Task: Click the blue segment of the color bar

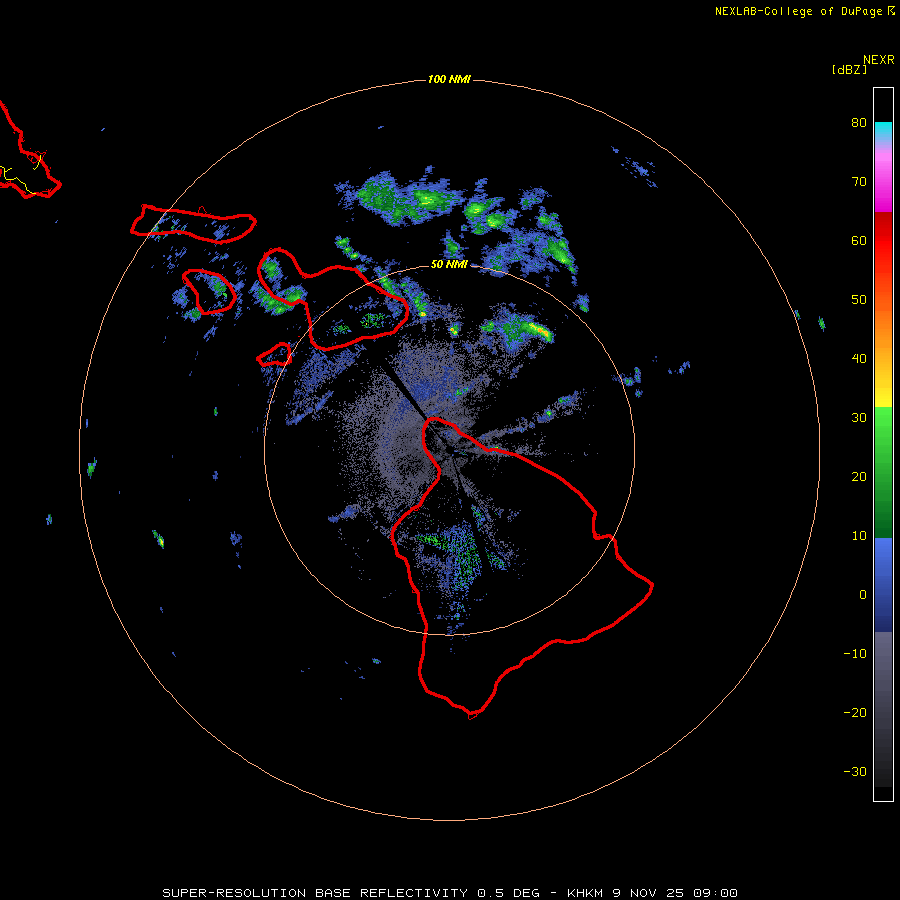Action: pos(883,585)
